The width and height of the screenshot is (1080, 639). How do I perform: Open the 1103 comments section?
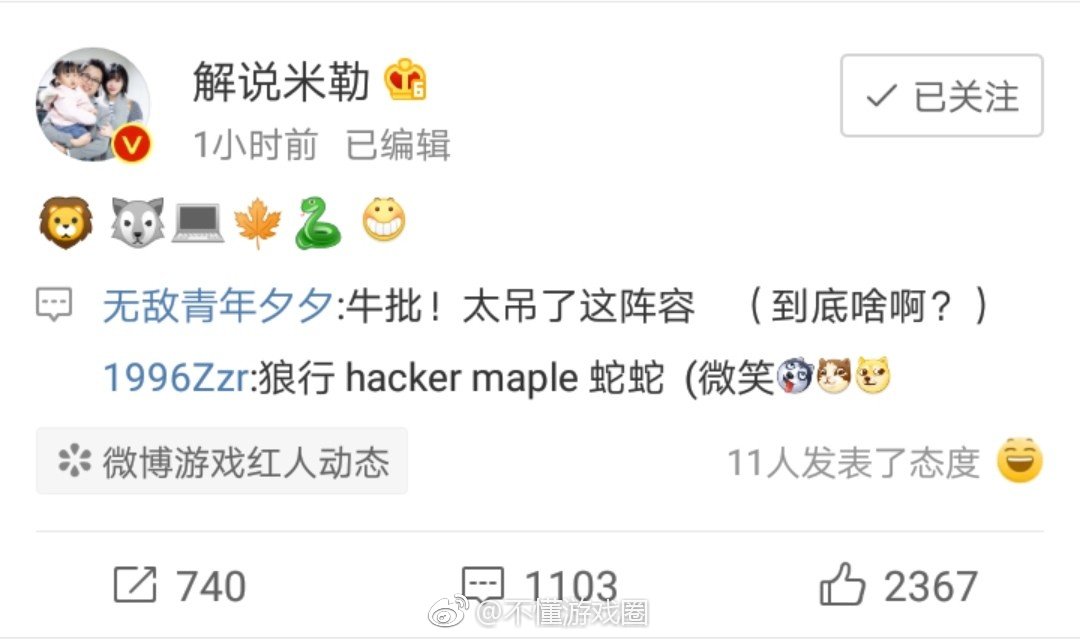point(539,585)
